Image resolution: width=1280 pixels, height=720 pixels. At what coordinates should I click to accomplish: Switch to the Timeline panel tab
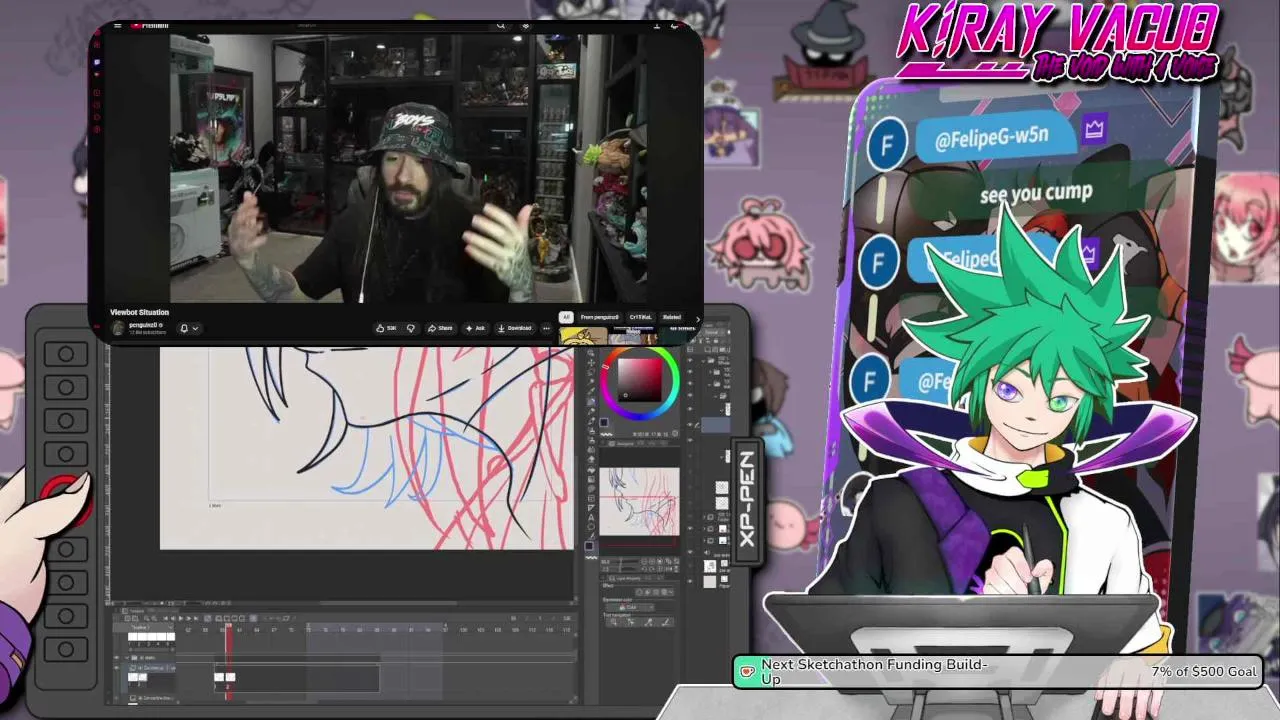tap(134, 611)
